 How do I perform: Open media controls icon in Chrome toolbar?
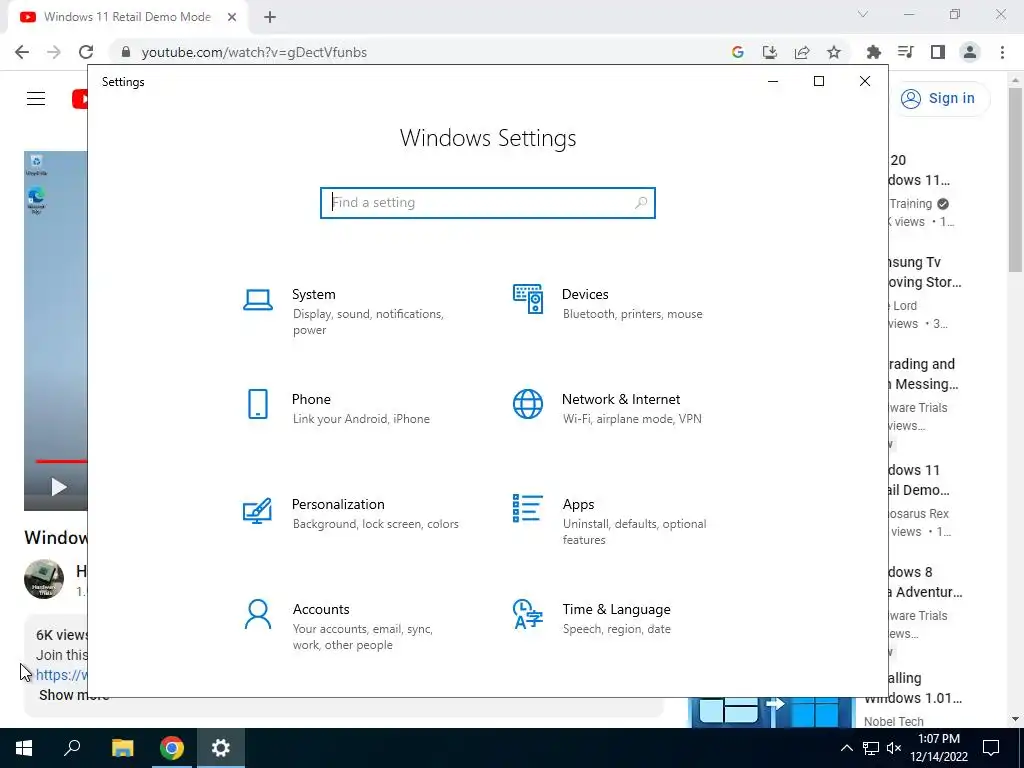pos(906,52)
